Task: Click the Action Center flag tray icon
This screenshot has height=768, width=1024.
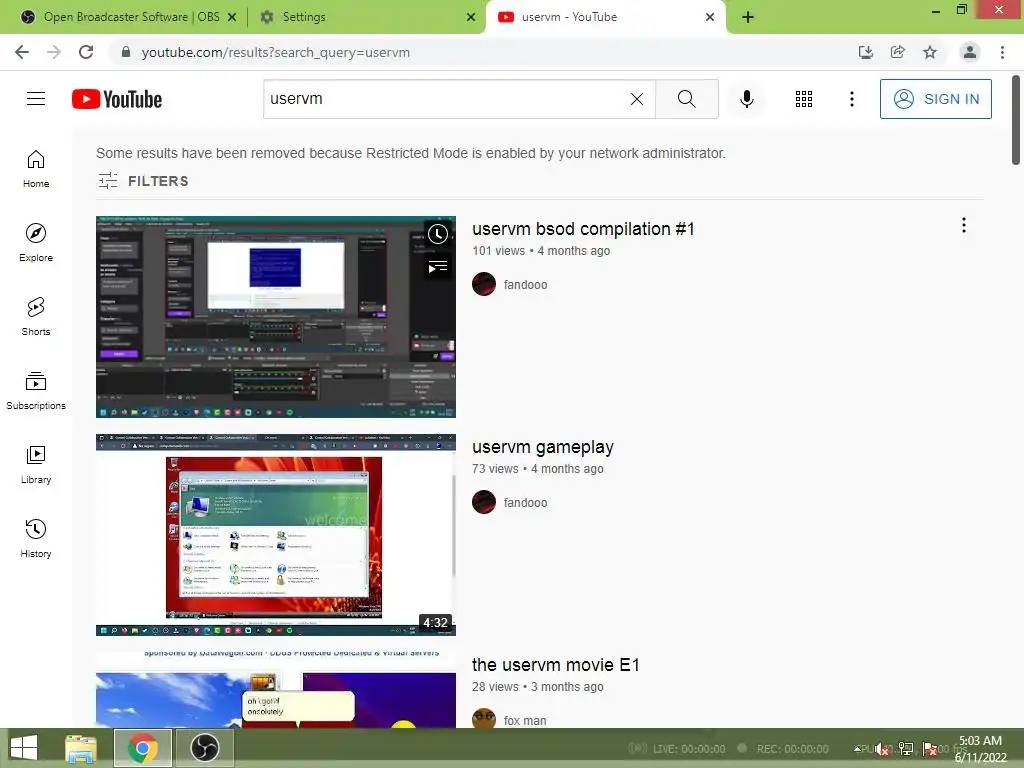Action: coord(930,748)
